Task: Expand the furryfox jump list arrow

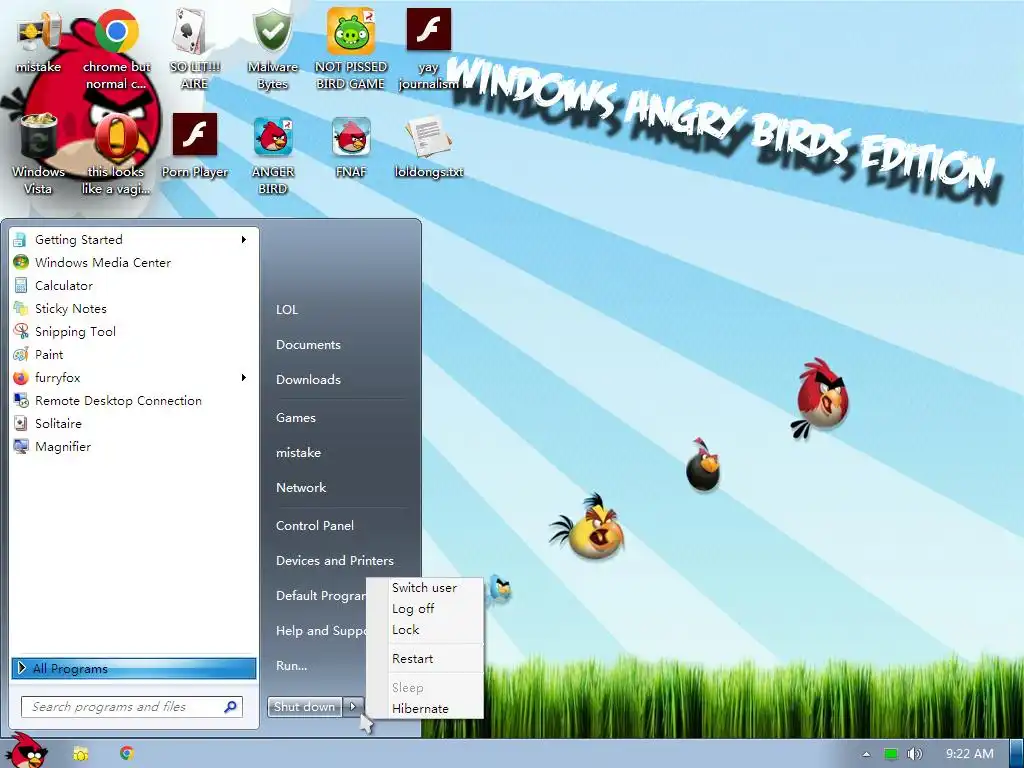Action: pyautogui.click(x=244, y=377)
